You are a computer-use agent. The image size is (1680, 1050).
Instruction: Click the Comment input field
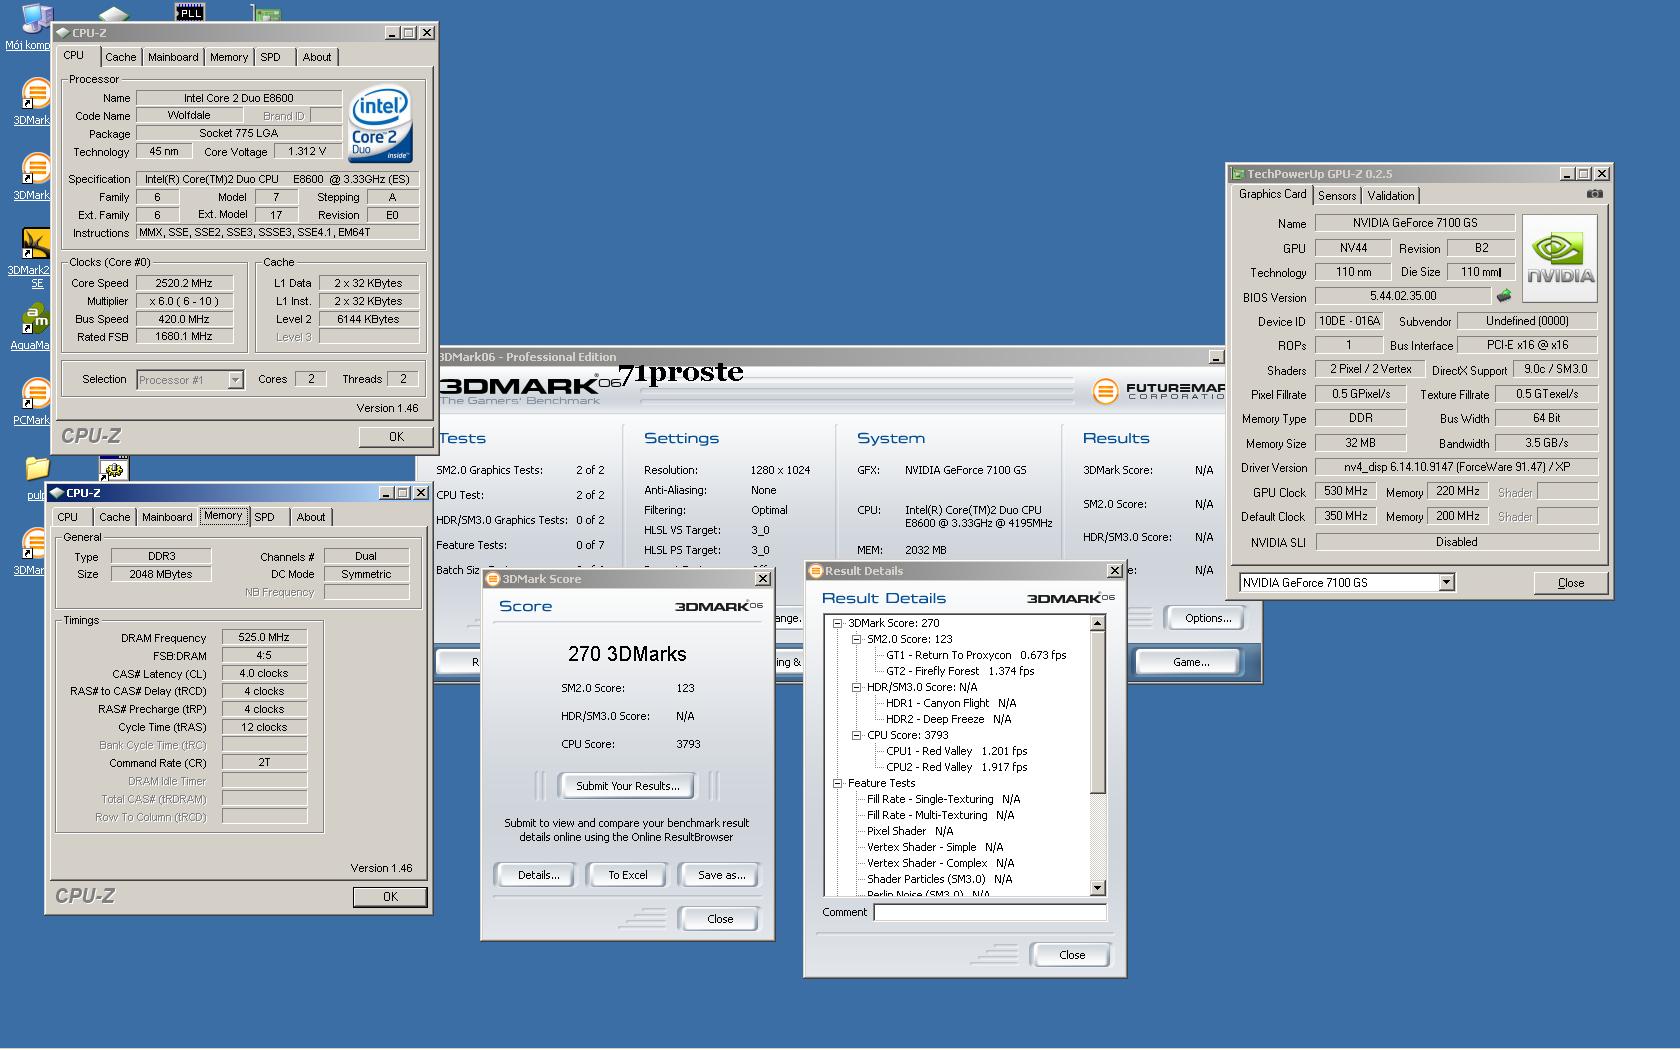[990, 912]
